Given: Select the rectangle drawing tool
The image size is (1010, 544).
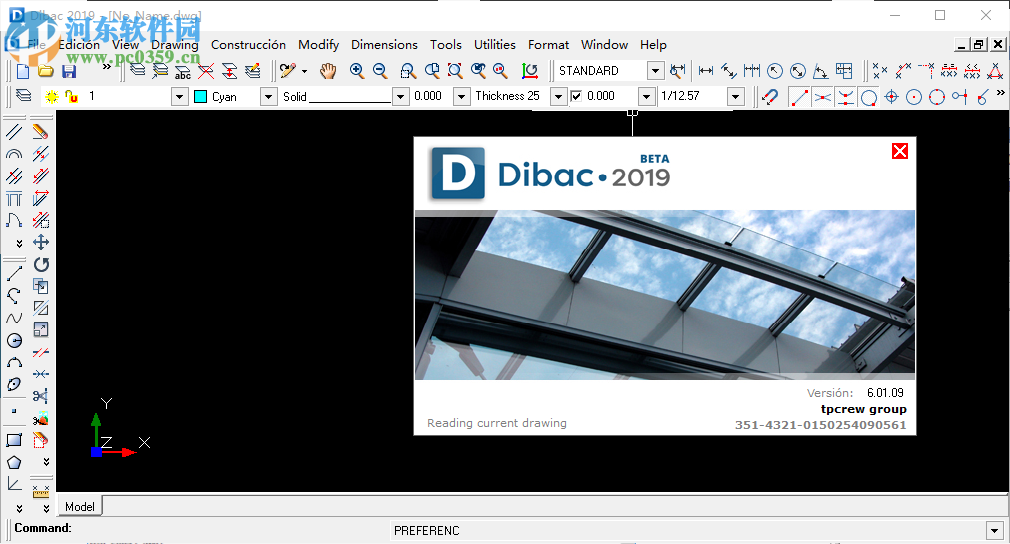Looking at the screenshot, I should click(14, 440).
